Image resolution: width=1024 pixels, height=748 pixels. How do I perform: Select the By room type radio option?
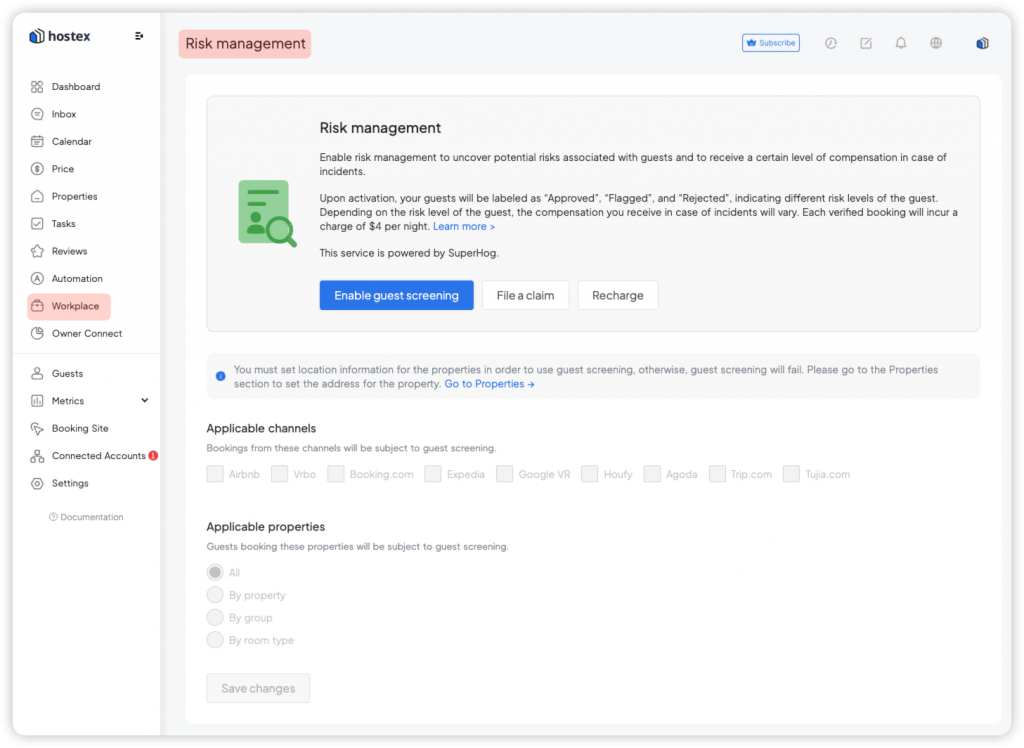tap(215, 640)
